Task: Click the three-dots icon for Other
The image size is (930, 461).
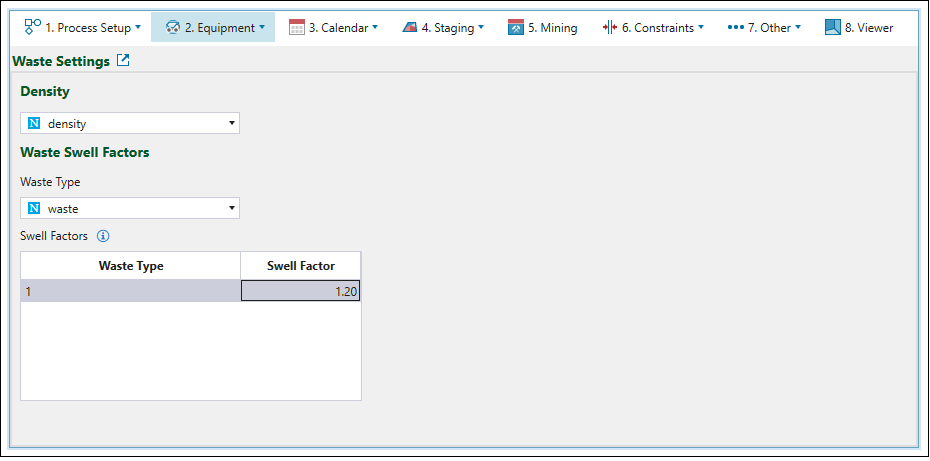Action: [736, 27]
